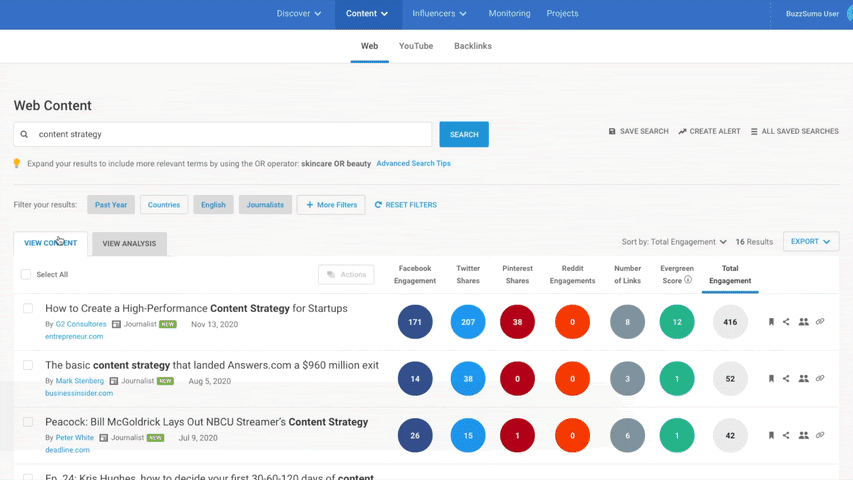The image size is (853, 480).
Task: Click the Save Search icon
Action: pos(612,132)
